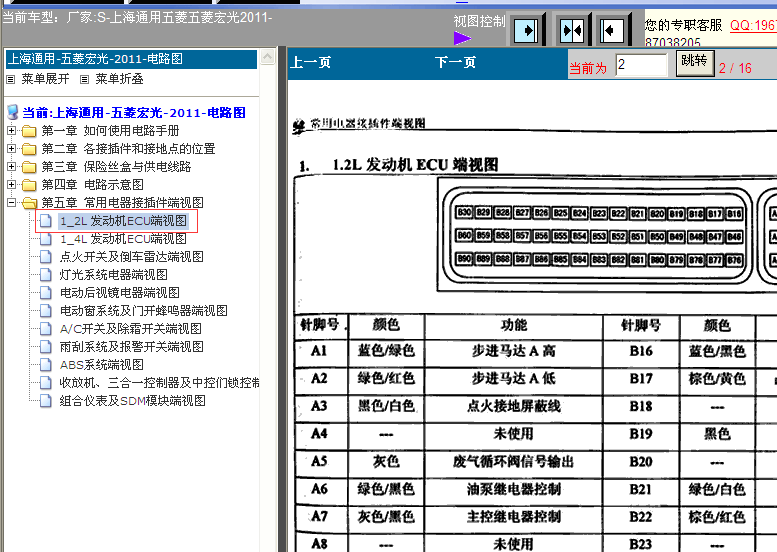
Task: Click the tree panel scroll-up arrow
Action: 267,57
